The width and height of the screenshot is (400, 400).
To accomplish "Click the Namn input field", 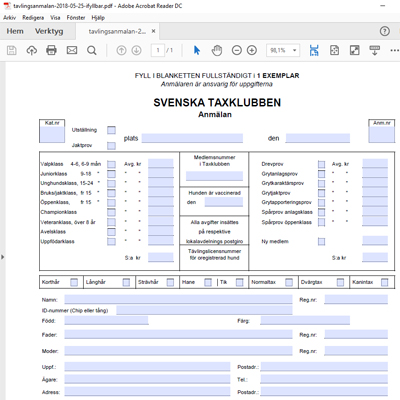I will 178,299.
